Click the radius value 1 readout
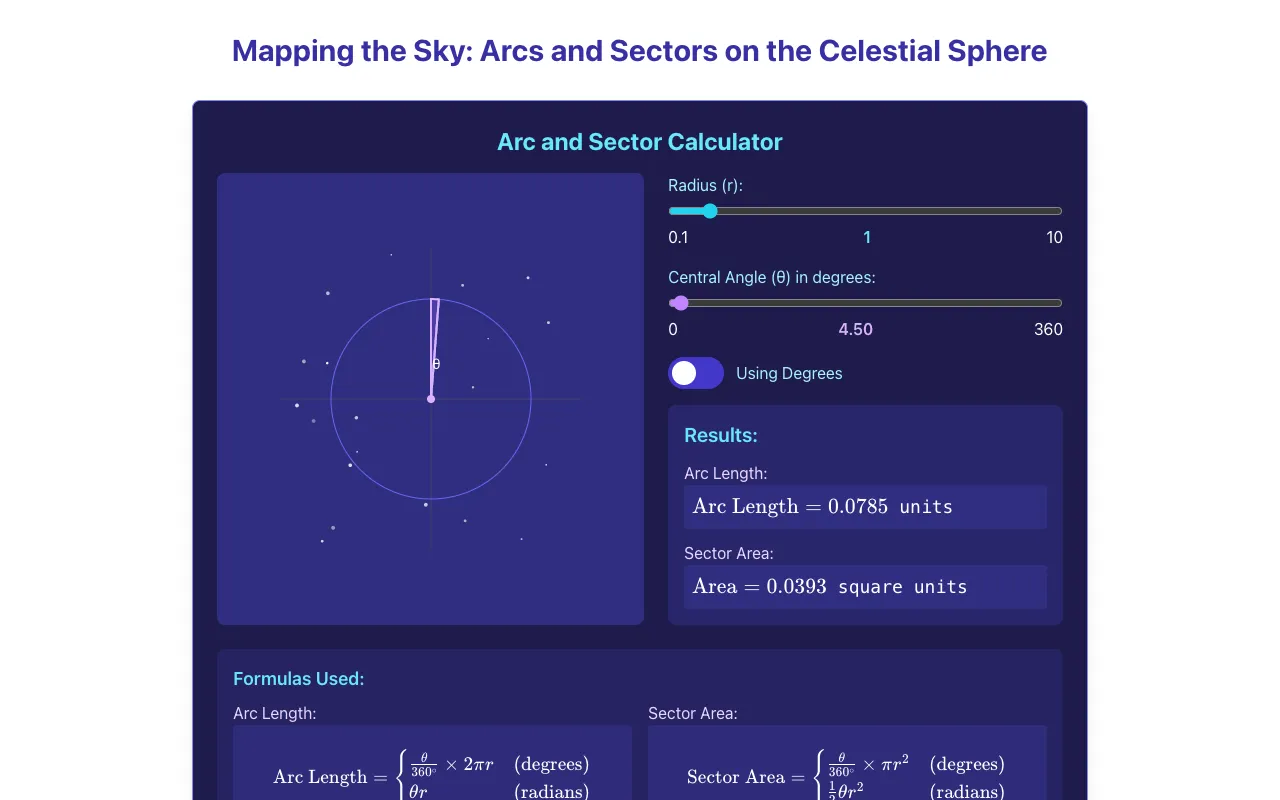This screenshot has height=800, width=1280. click(x=867, y=237)
